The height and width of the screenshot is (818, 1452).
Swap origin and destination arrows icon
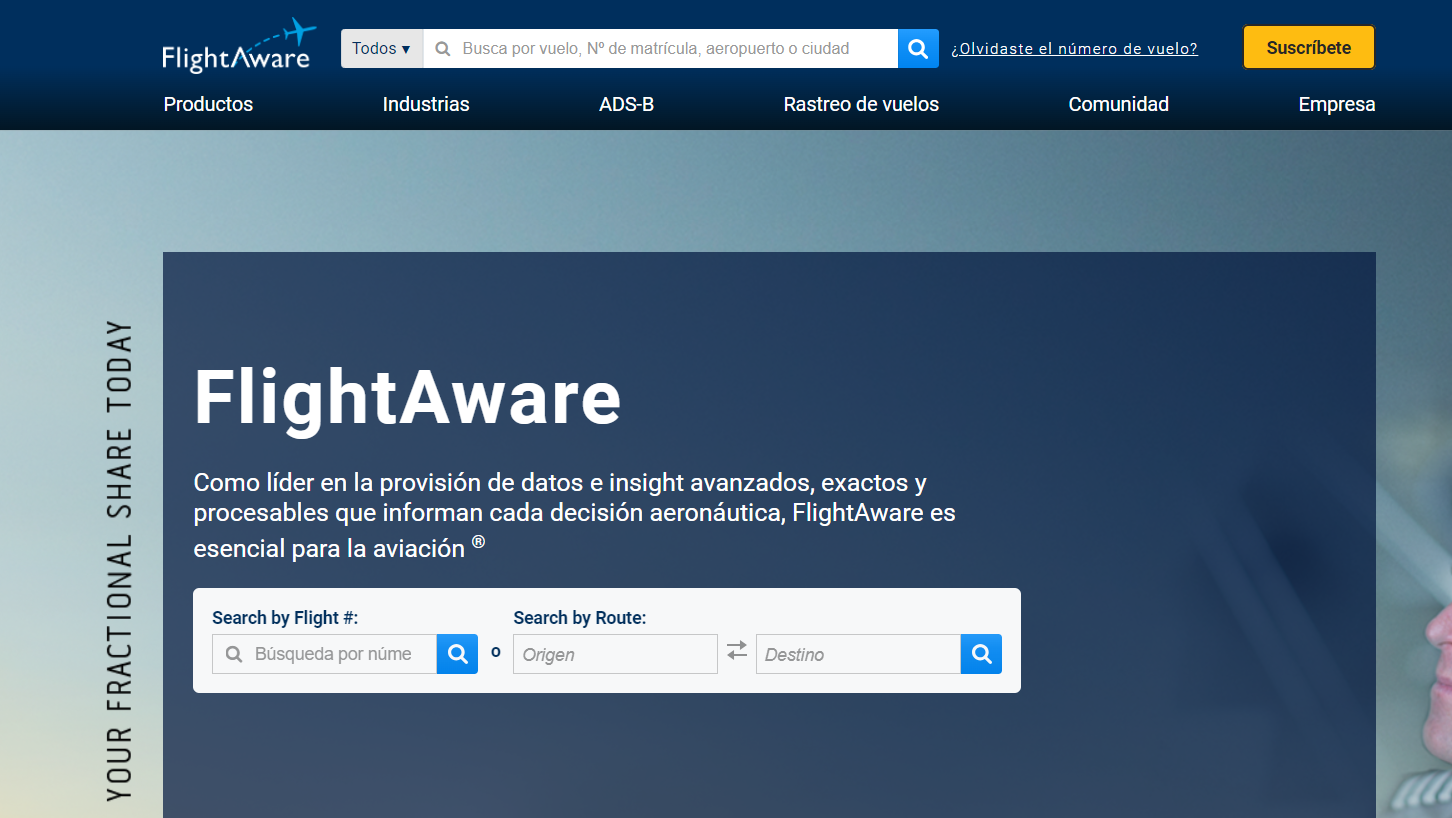tap(737, 650)
